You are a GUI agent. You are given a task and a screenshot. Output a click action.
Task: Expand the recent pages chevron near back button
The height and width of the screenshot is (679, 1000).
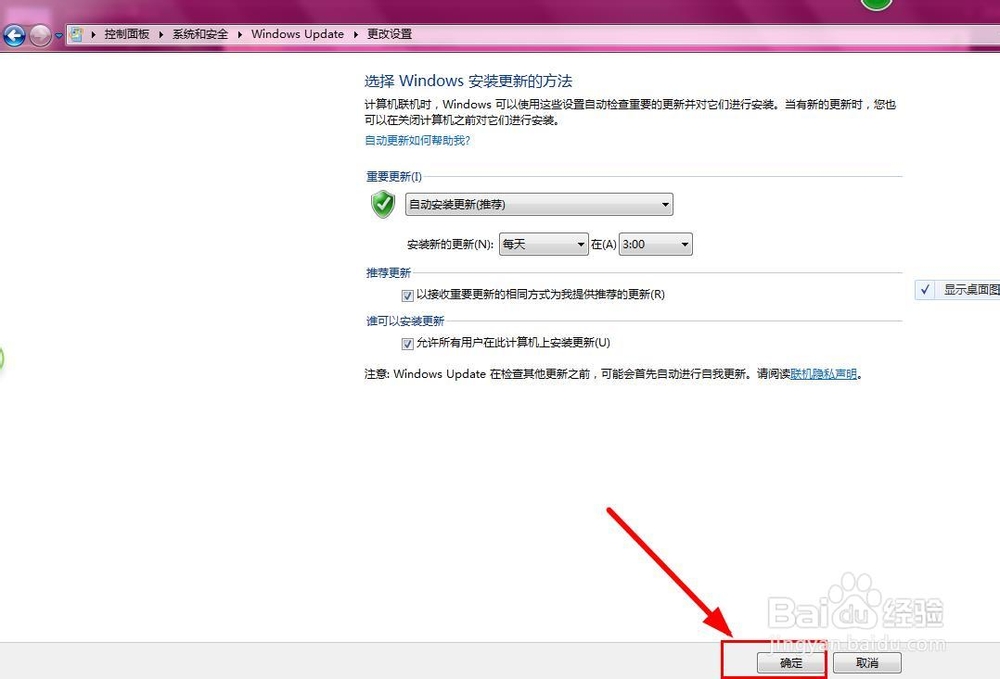57,35
